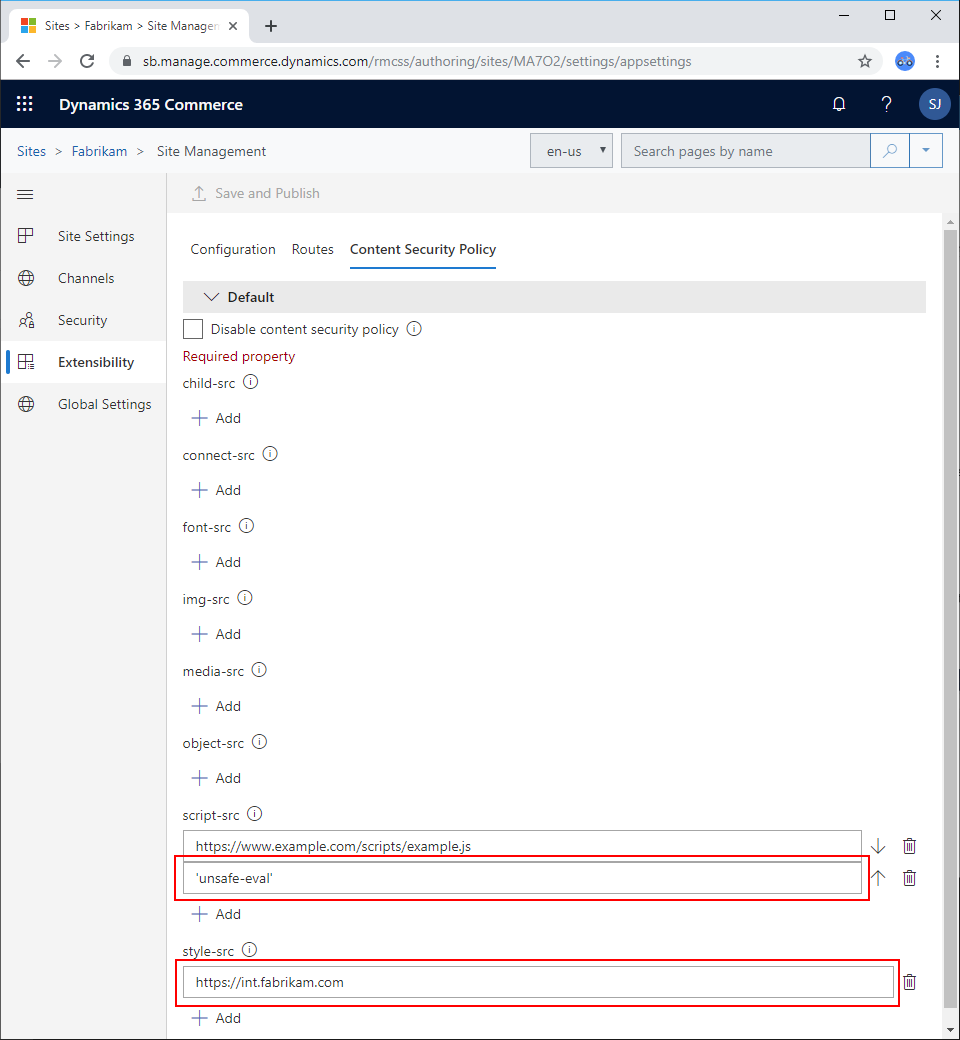Open the SJ user account avatar
This screenshot has height=1040, width=960.
coord(934,104)
